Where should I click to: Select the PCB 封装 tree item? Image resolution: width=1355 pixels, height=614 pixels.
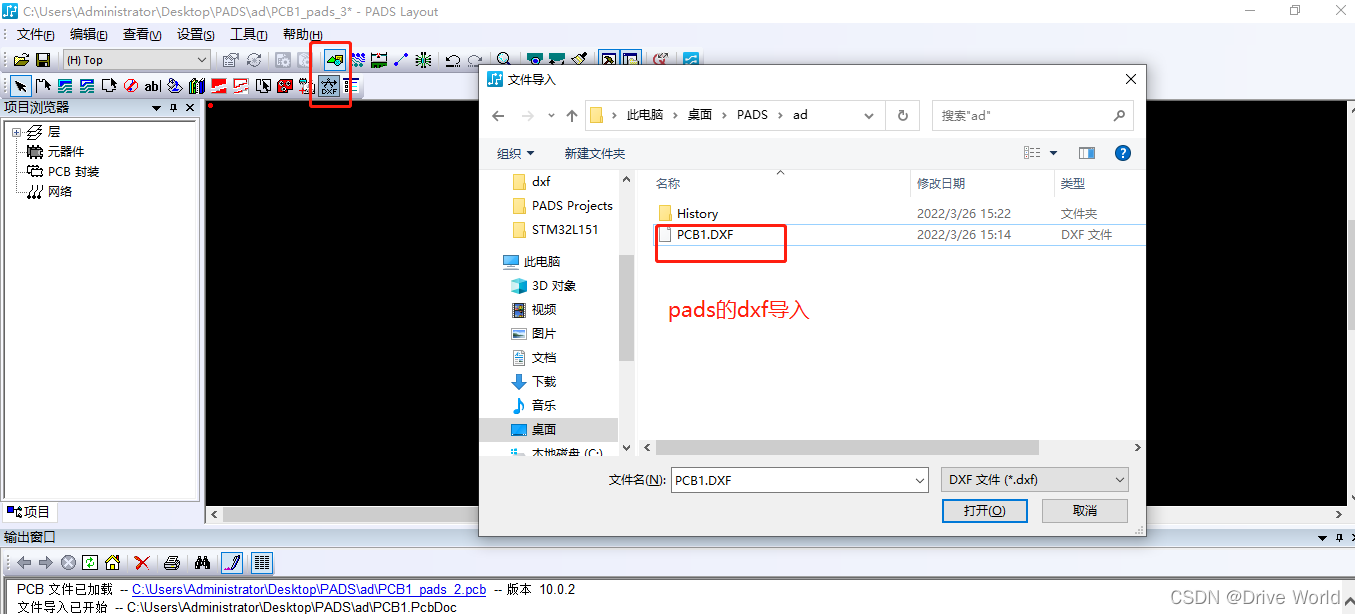click(x=74, y=172)
